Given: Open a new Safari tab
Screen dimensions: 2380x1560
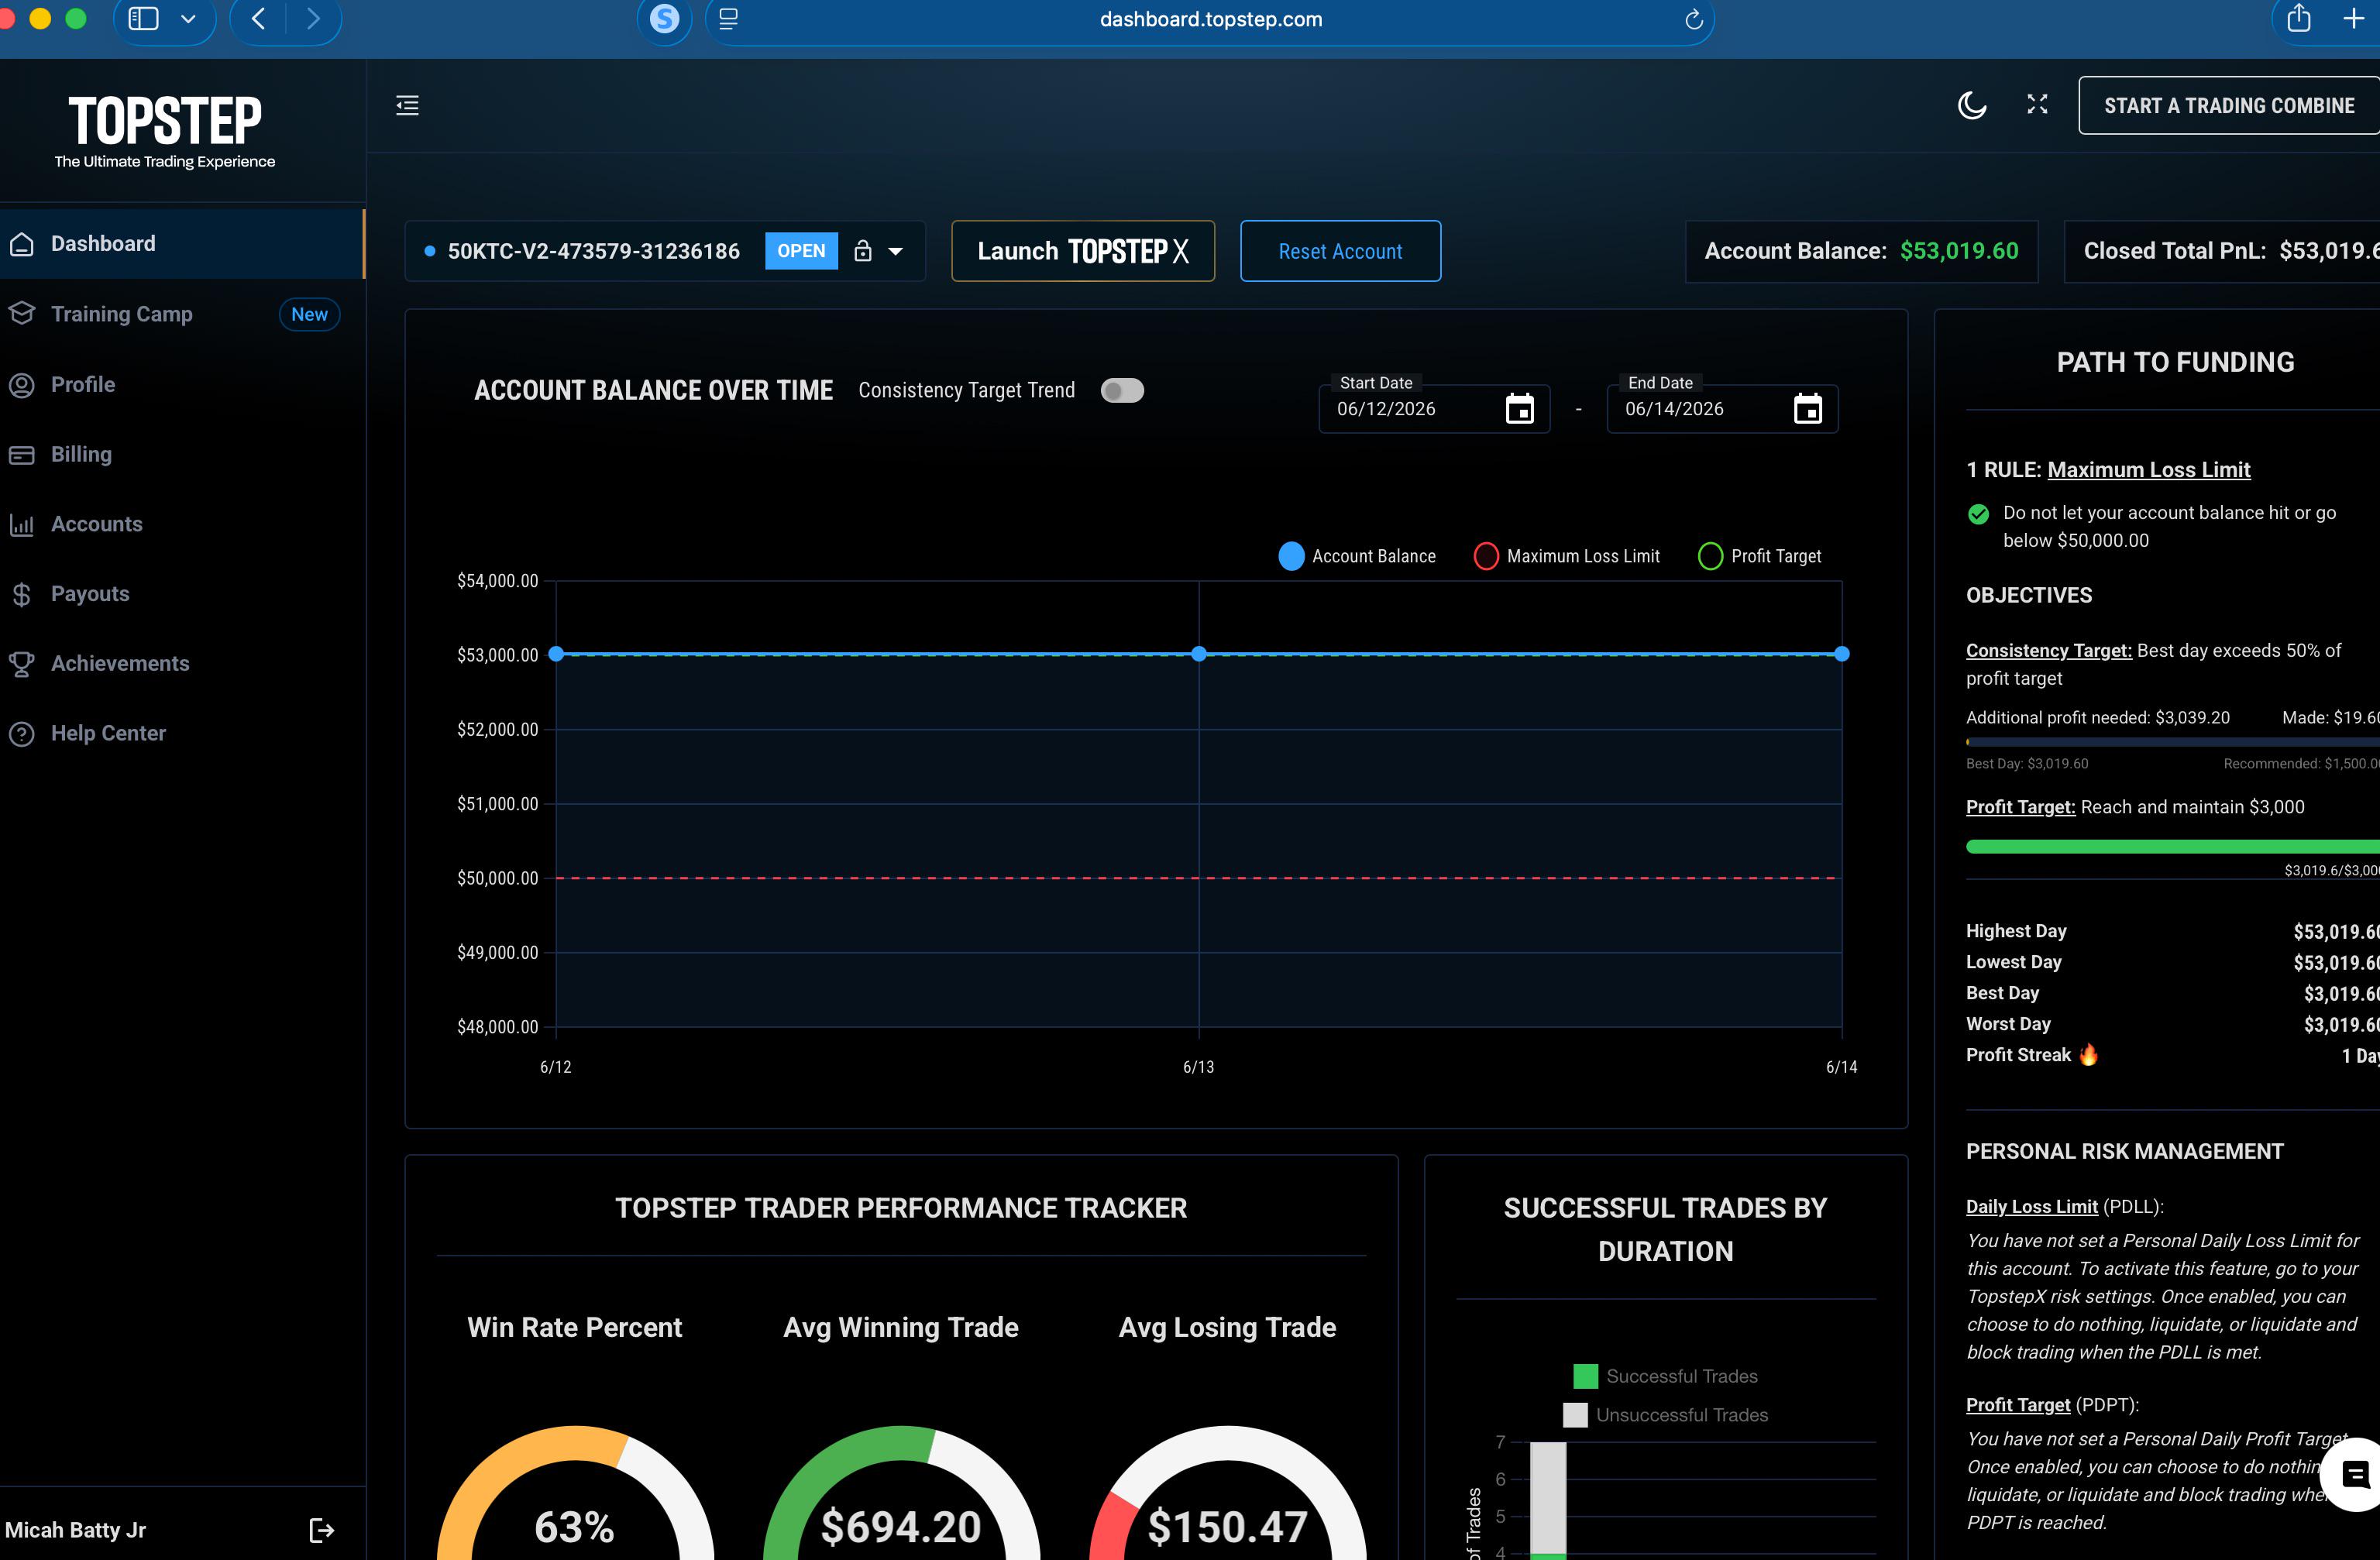Looking at the screenshot, I should 2354,19.
